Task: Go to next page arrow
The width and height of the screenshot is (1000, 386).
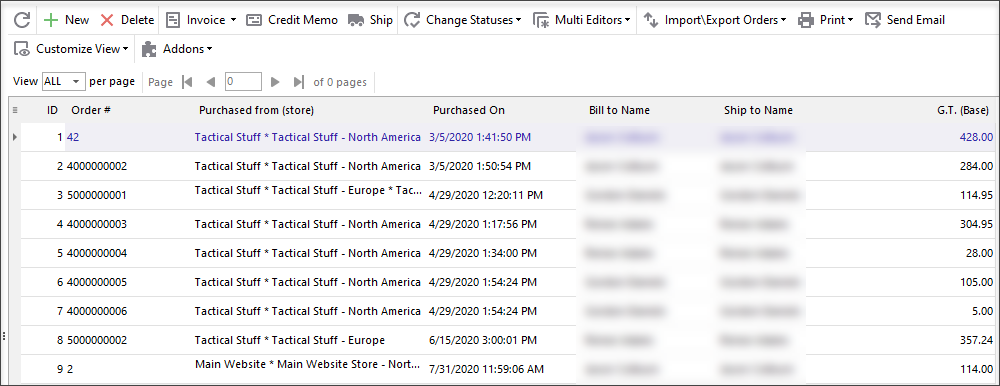Action: (x=275, y=82)
